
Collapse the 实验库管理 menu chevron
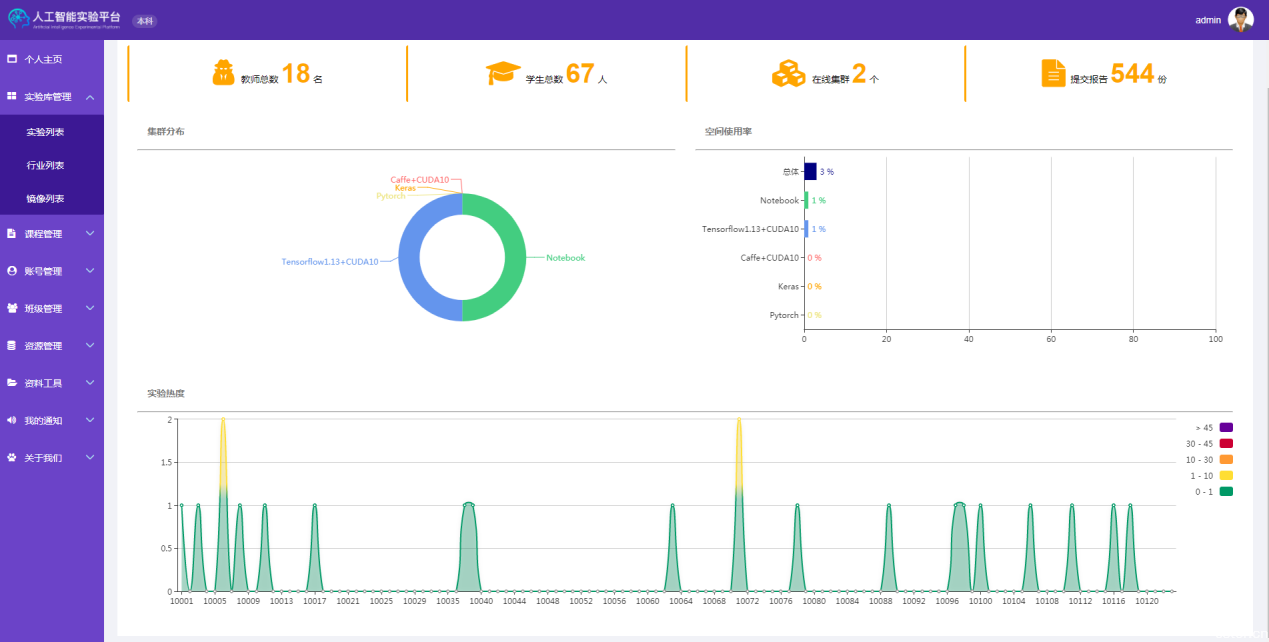(90, 97)
